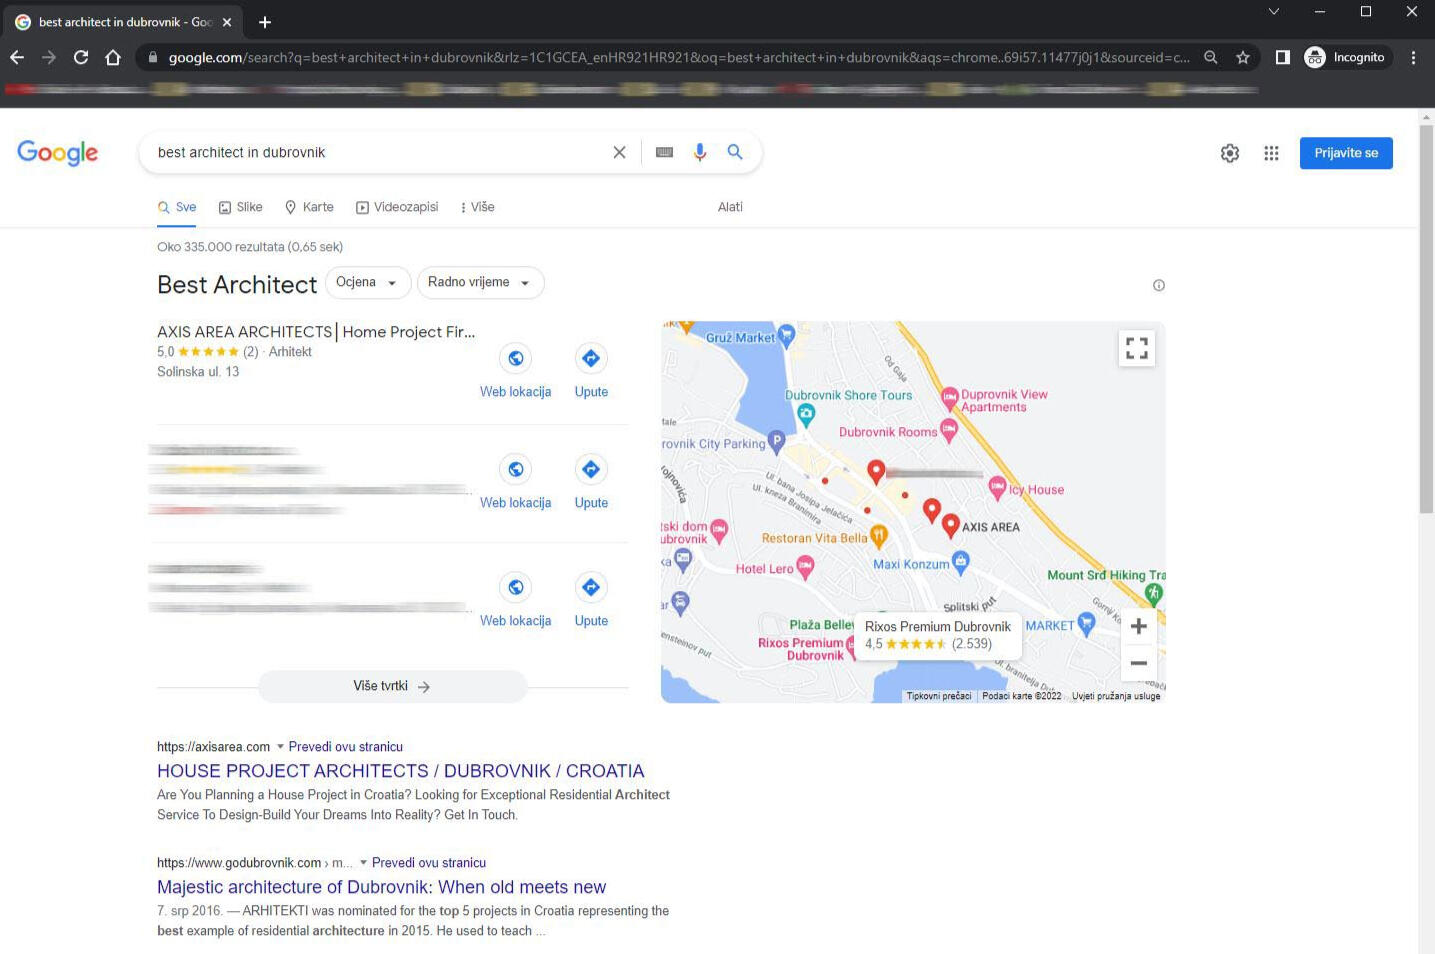Switch to the Slike tab
This screenshot has height=954, width=1435.
248,207
